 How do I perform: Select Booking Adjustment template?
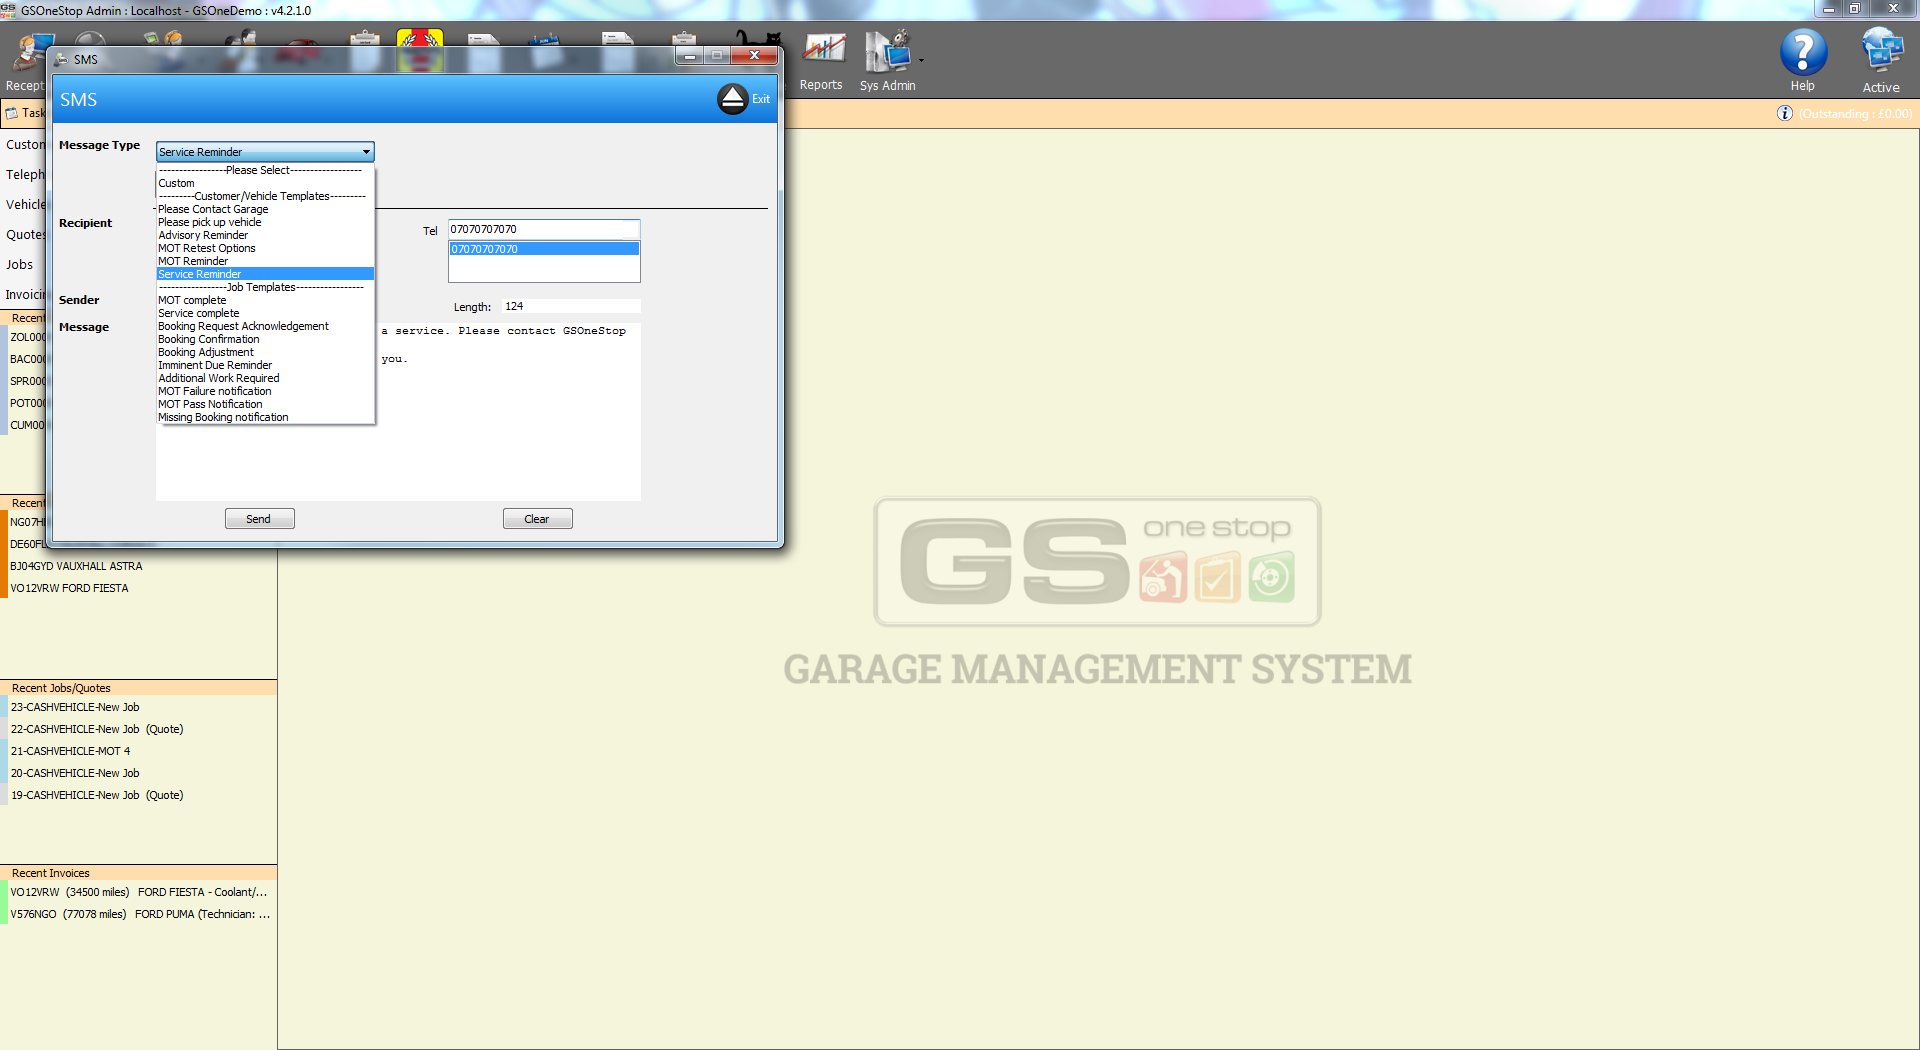point(266,352)
